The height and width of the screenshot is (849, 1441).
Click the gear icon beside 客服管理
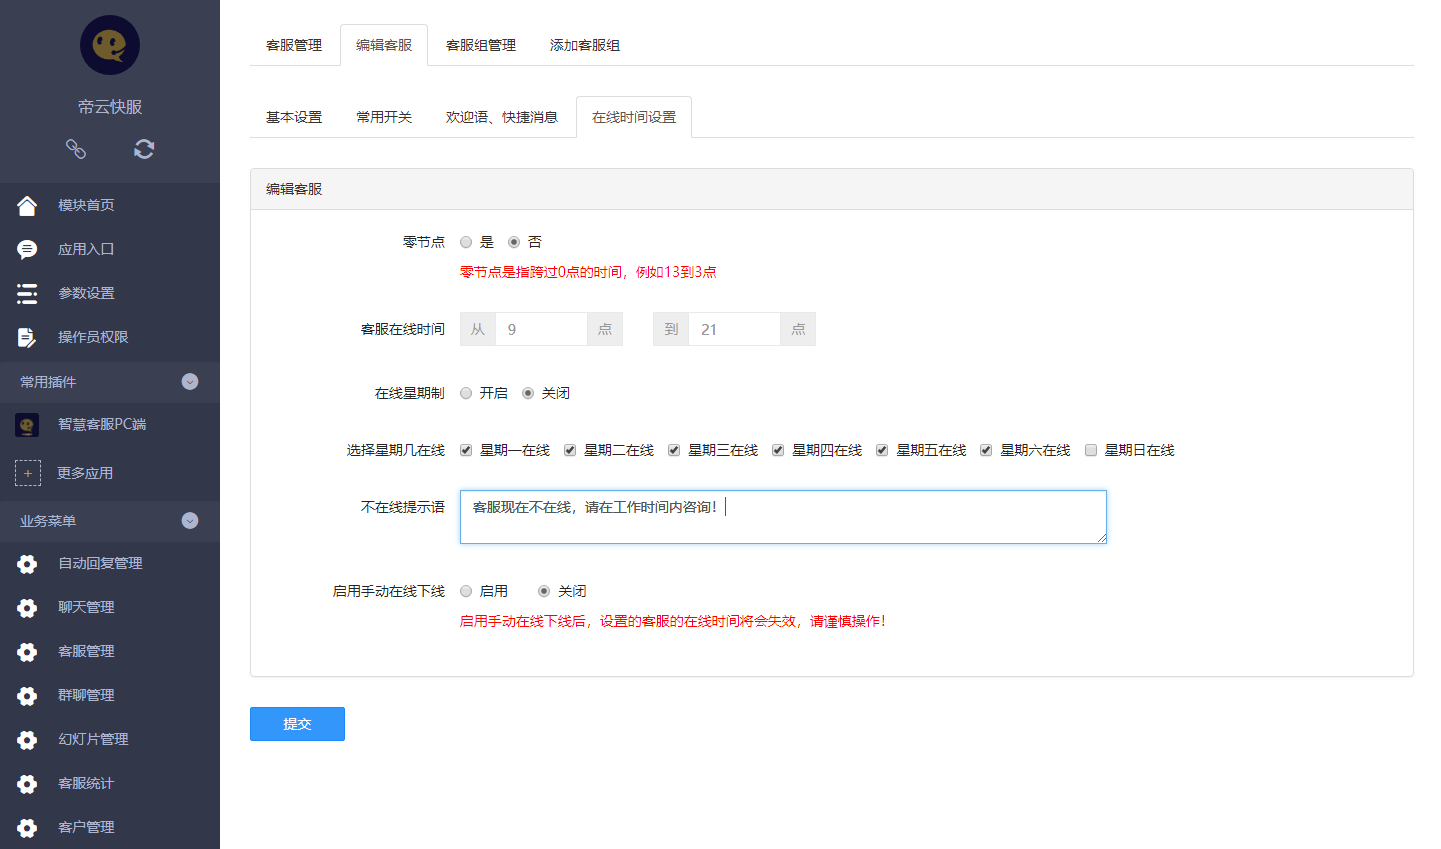coord(27,652)
